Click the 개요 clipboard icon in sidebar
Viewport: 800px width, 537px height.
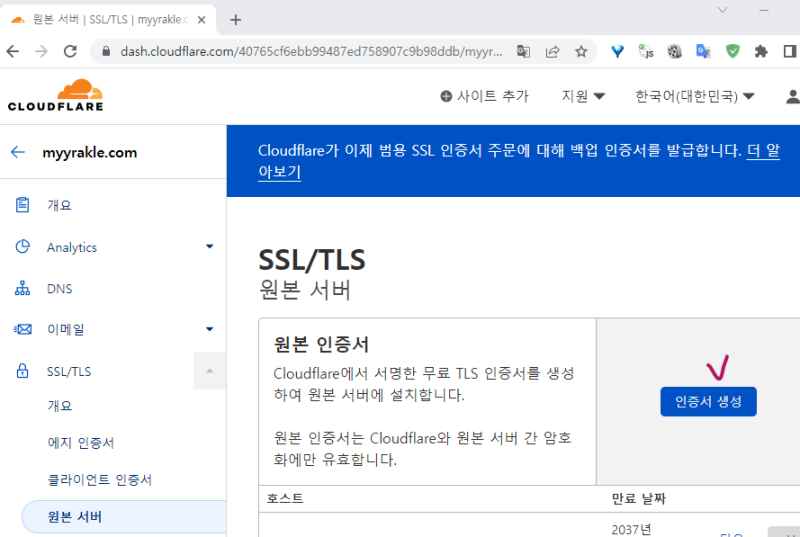tap(22, 204)
